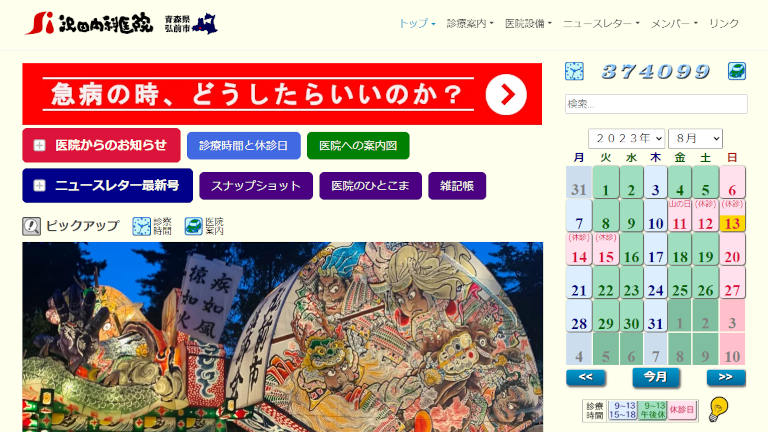Image resolution: width=768 pixels, height=432 pixels.
Task: Click the 9~13 15~18 hours legend box
Action: [x=623, y=410]
